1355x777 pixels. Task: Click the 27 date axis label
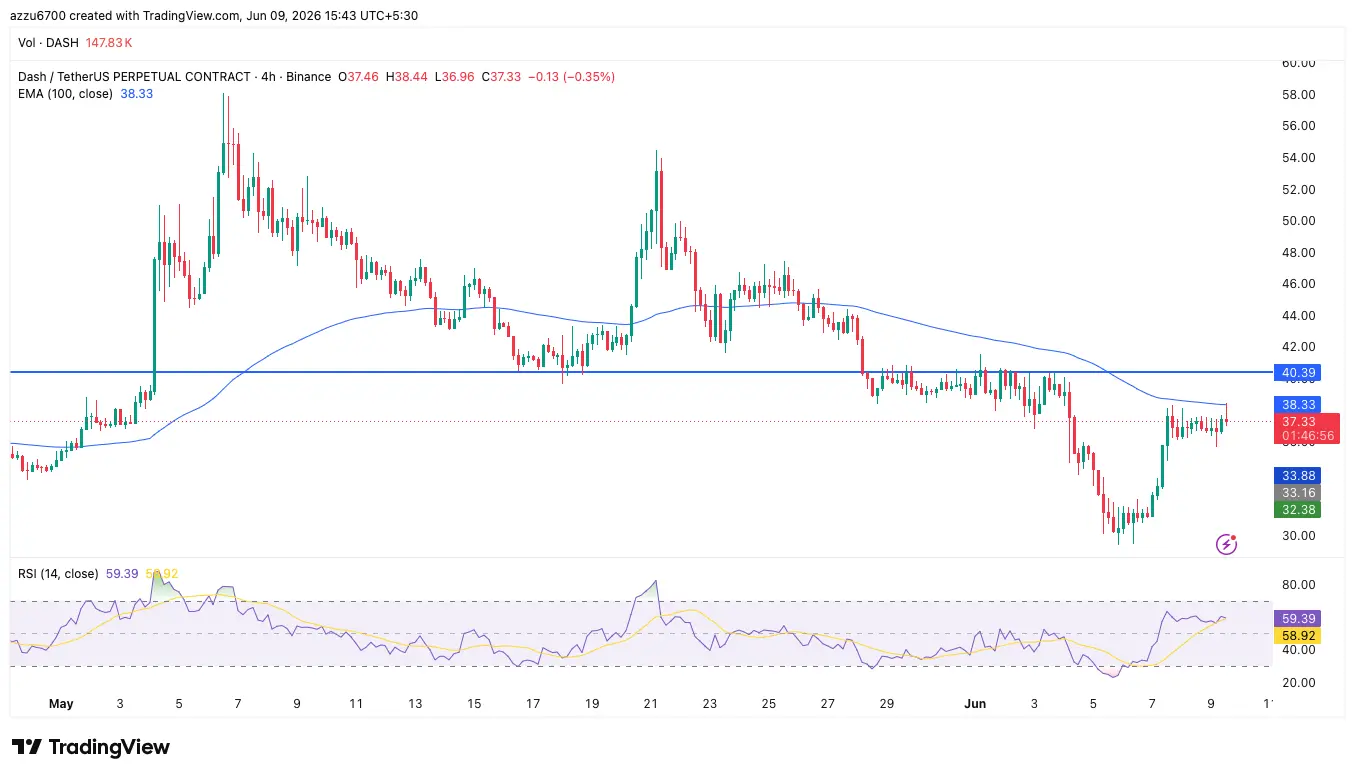[x=828, y=704]
